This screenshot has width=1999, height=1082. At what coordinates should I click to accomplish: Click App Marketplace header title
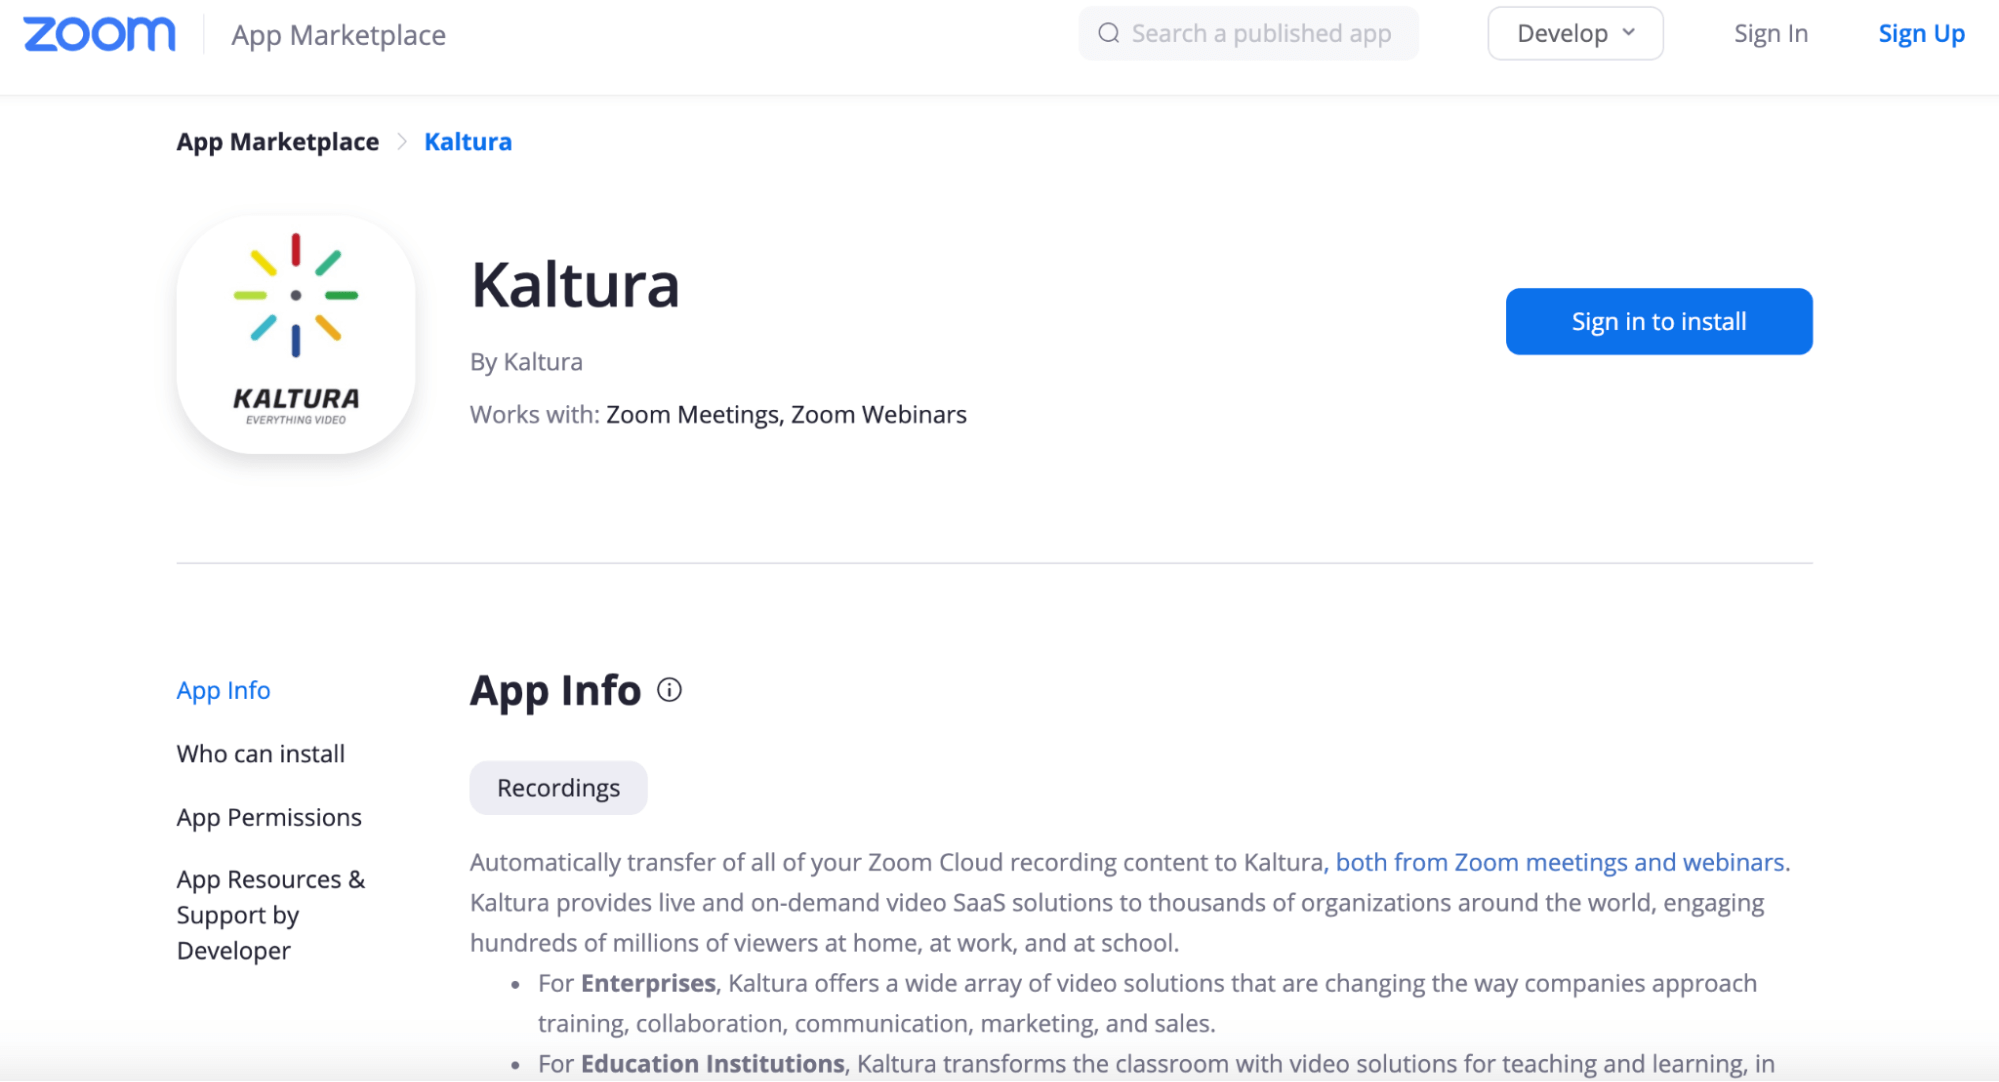coord(338,35)
